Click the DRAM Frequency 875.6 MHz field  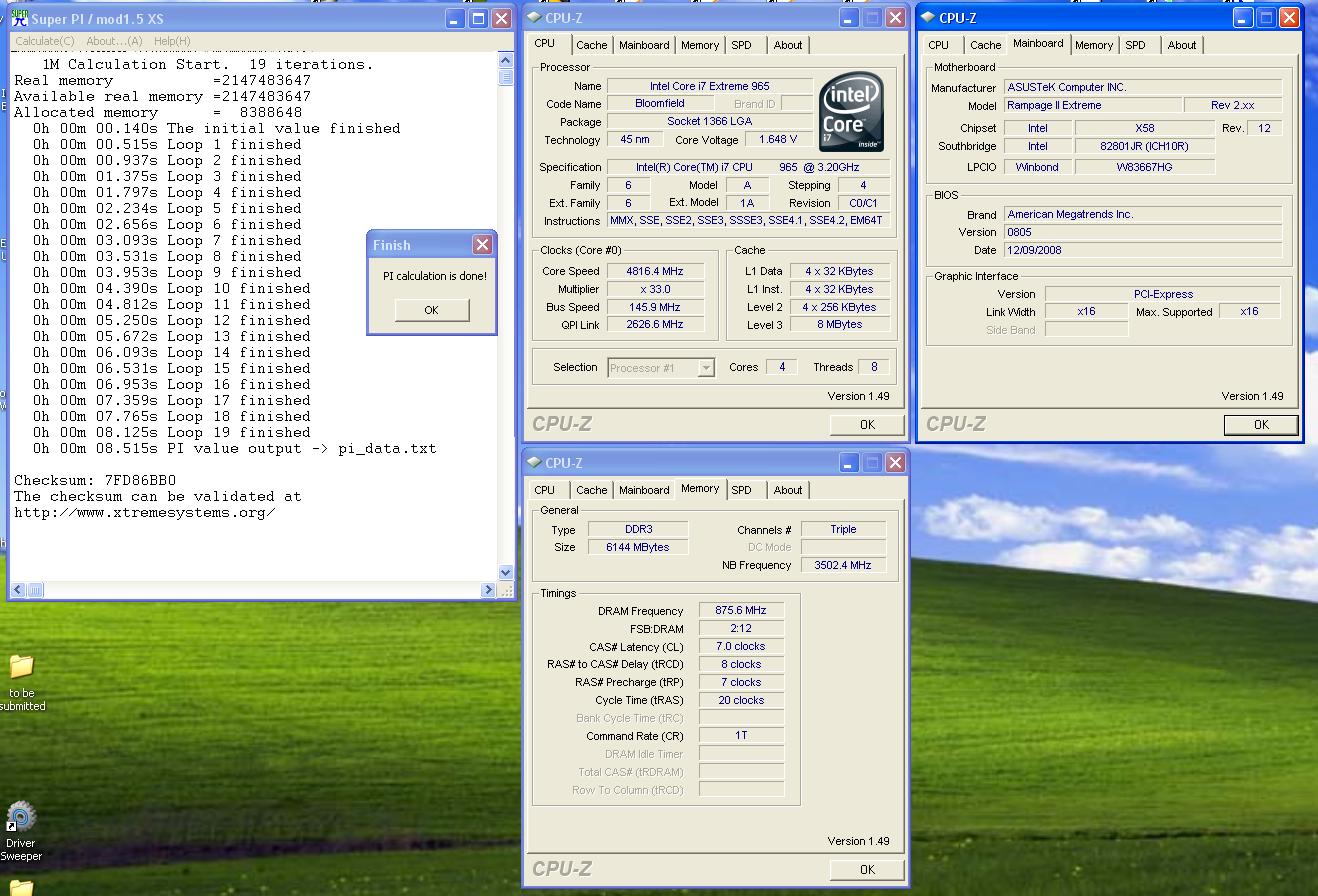pos(741,610)
